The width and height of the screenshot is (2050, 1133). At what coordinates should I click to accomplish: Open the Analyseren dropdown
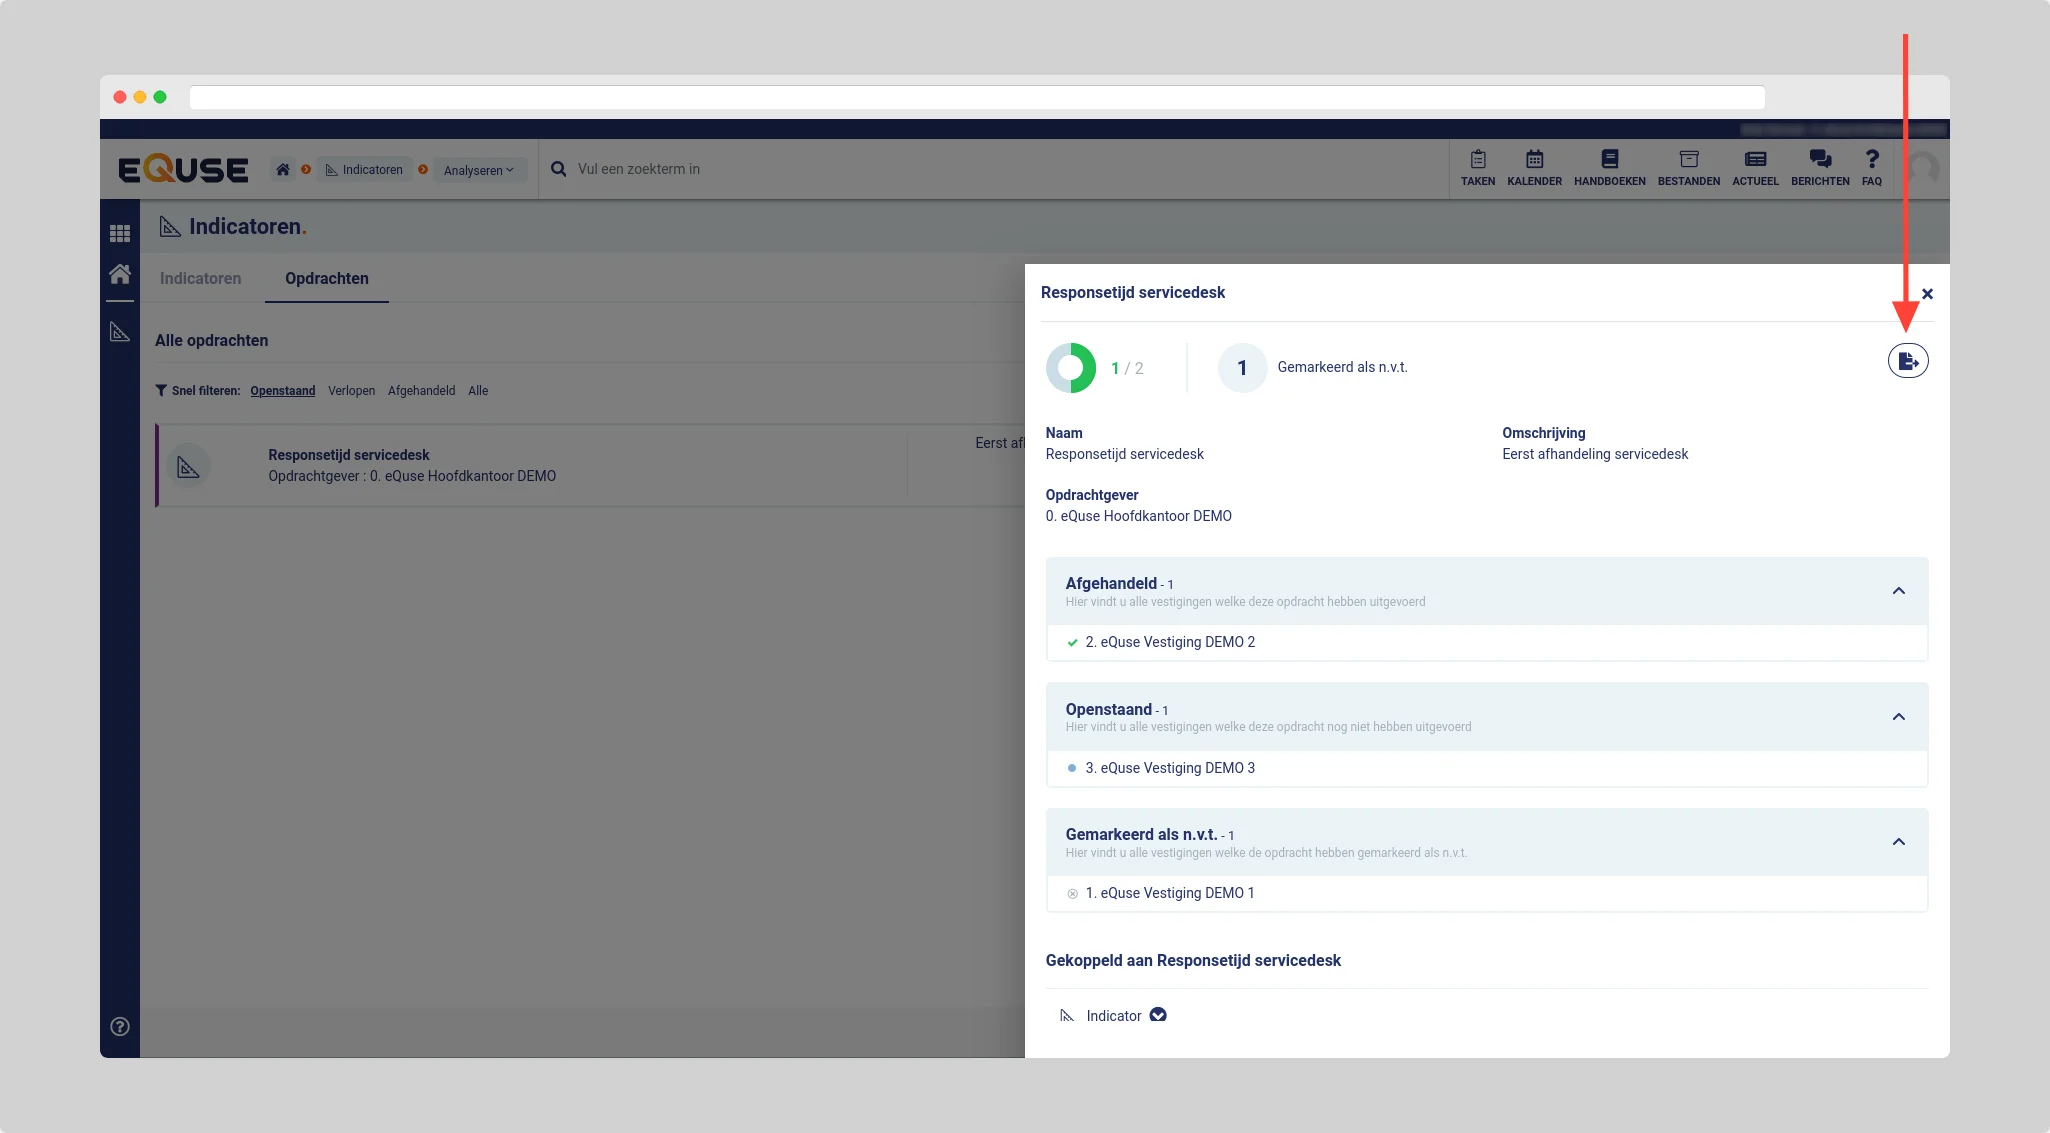[x=478, y=170]
